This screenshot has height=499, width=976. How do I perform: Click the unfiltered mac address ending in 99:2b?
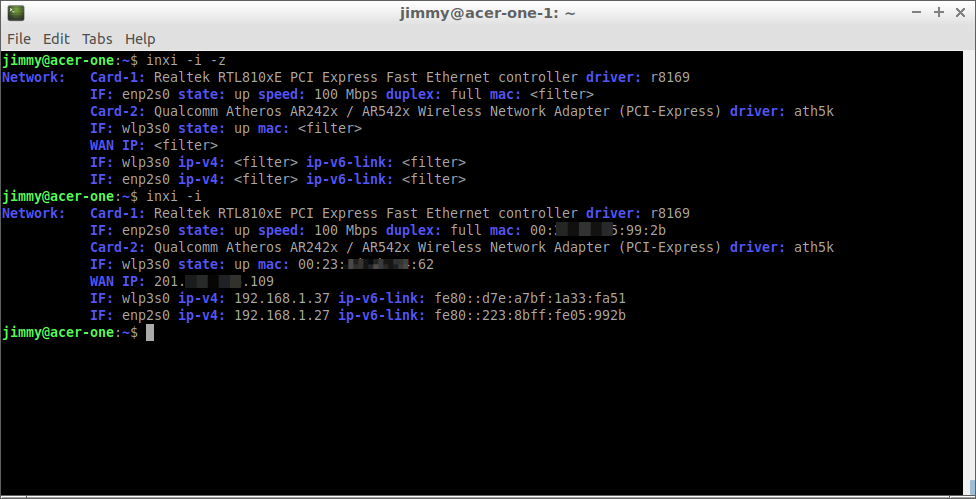click(598, 230)
